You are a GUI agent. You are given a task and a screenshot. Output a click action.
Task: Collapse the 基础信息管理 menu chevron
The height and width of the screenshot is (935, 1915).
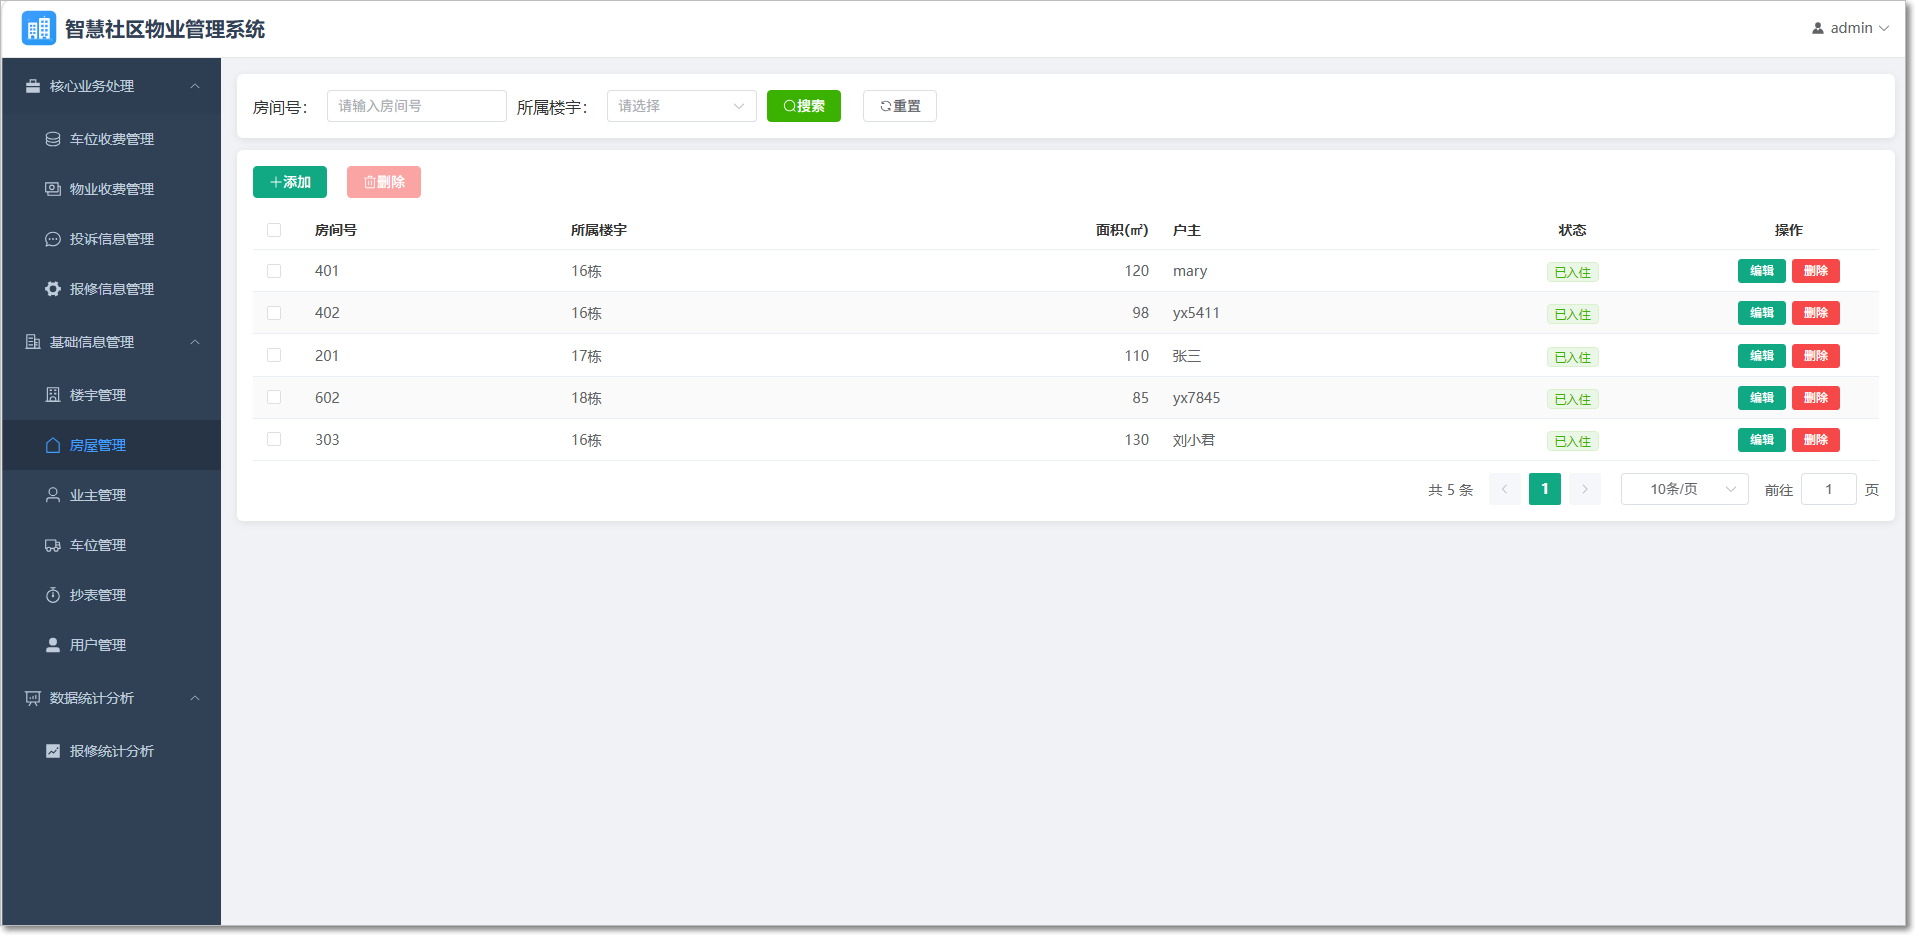(x=195, y=342)
